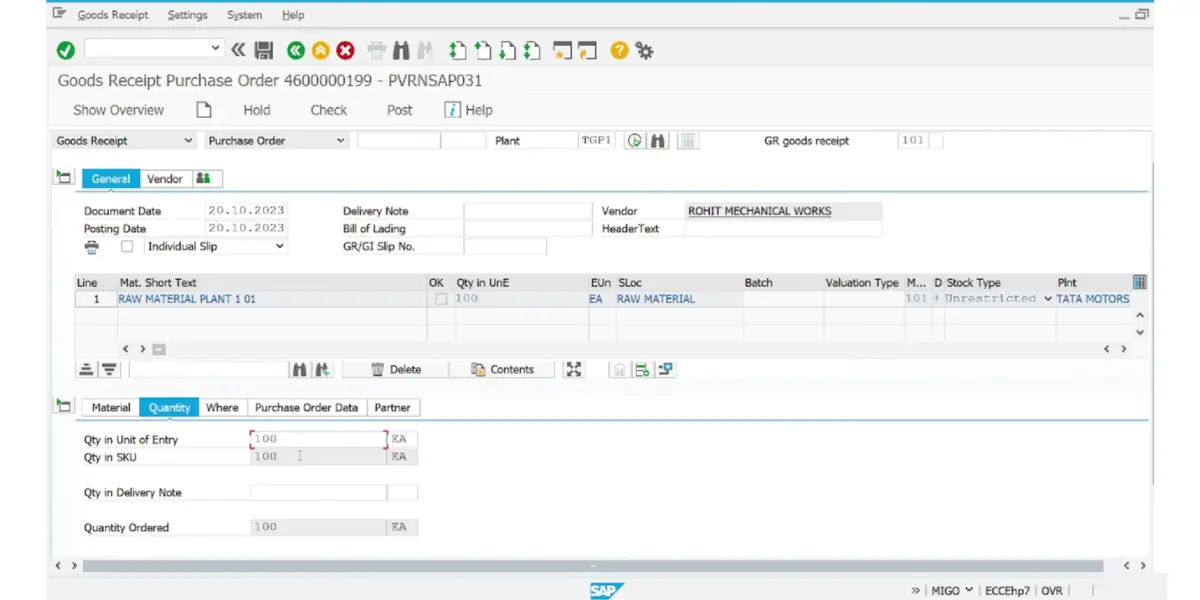The height and width of the screenshot is (600, 1200).
Task: Click the Print icon in the top toolbar
Action: click(377, 50)
